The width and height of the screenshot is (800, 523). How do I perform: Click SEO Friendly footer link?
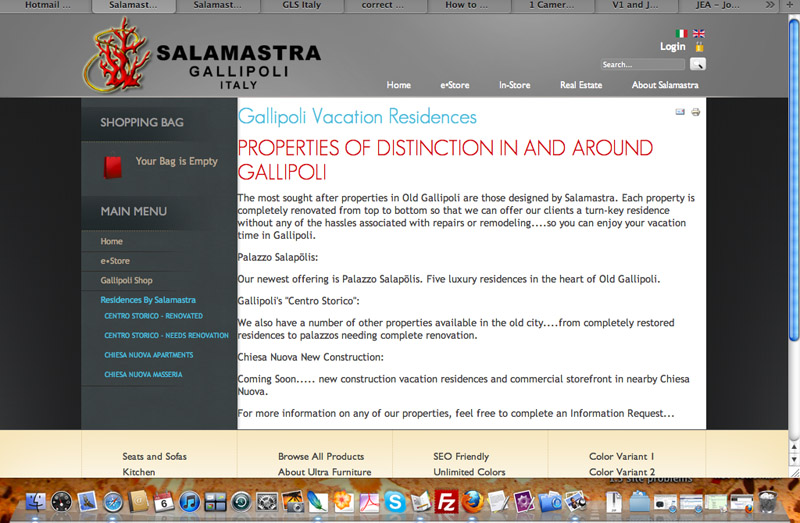tap(461, 456)
